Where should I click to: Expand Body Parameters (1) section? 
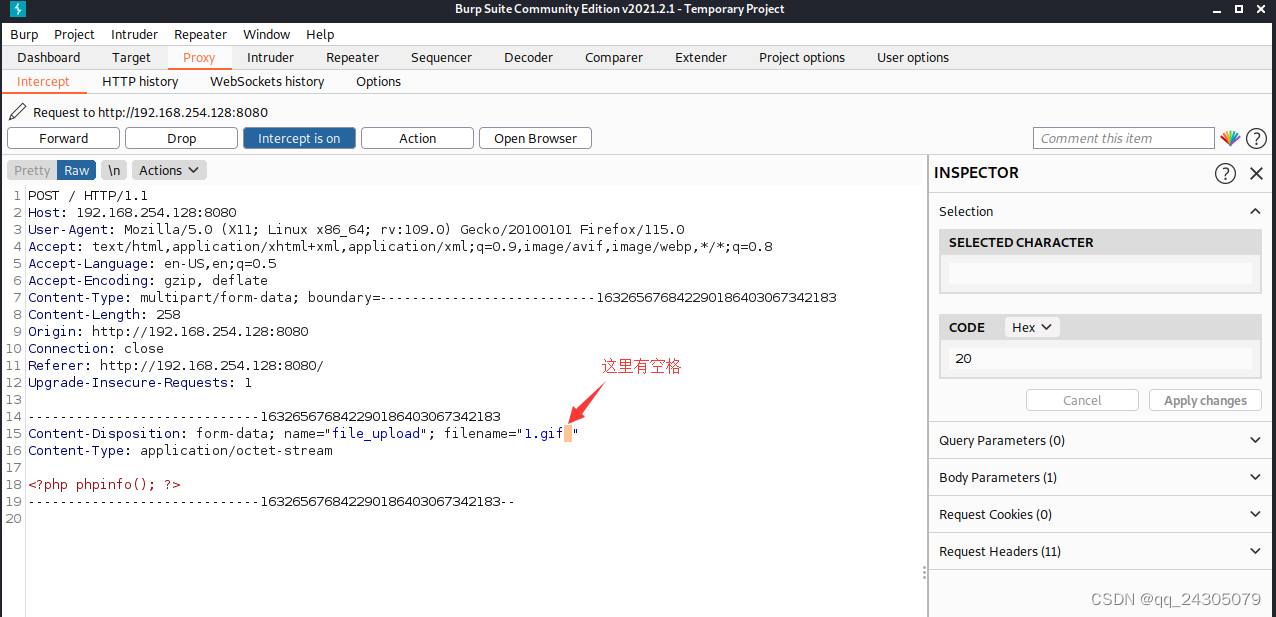[x=1101, y=477]
